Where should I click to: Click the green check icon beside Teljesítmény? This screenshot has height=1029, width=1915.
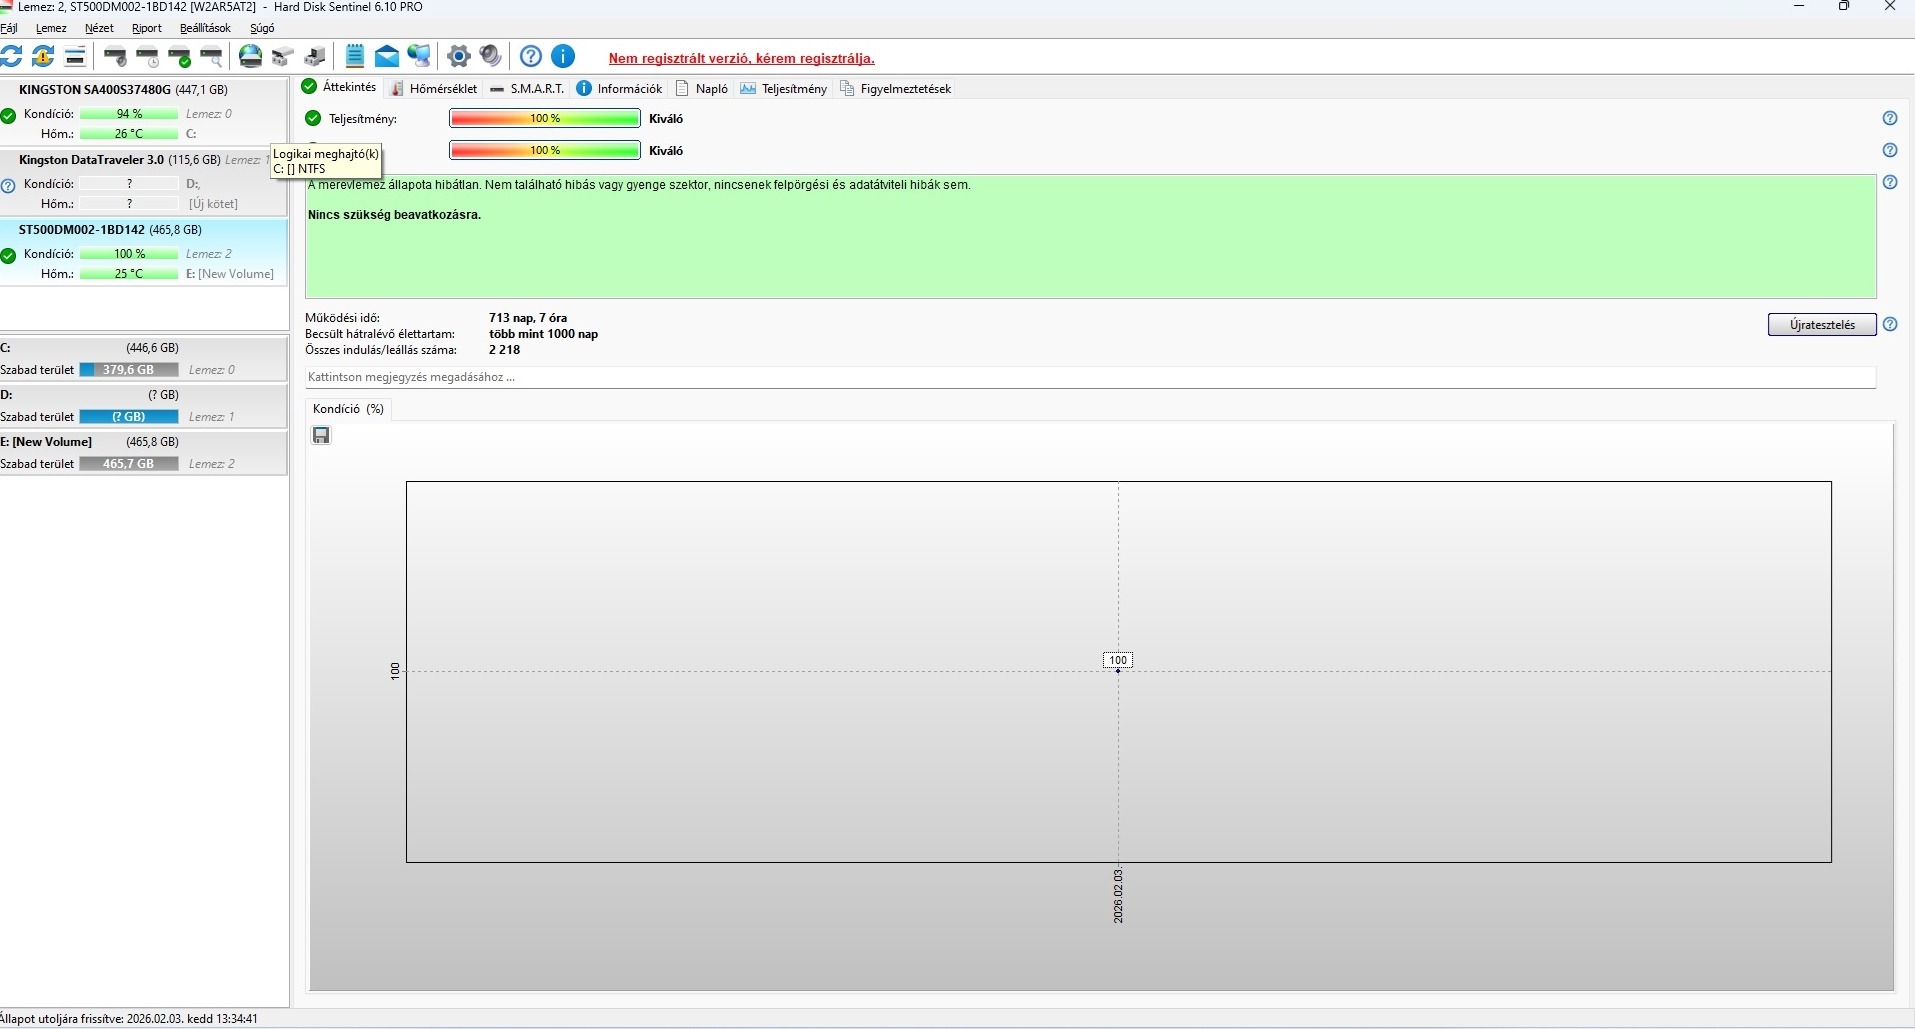tap(313, 118)
